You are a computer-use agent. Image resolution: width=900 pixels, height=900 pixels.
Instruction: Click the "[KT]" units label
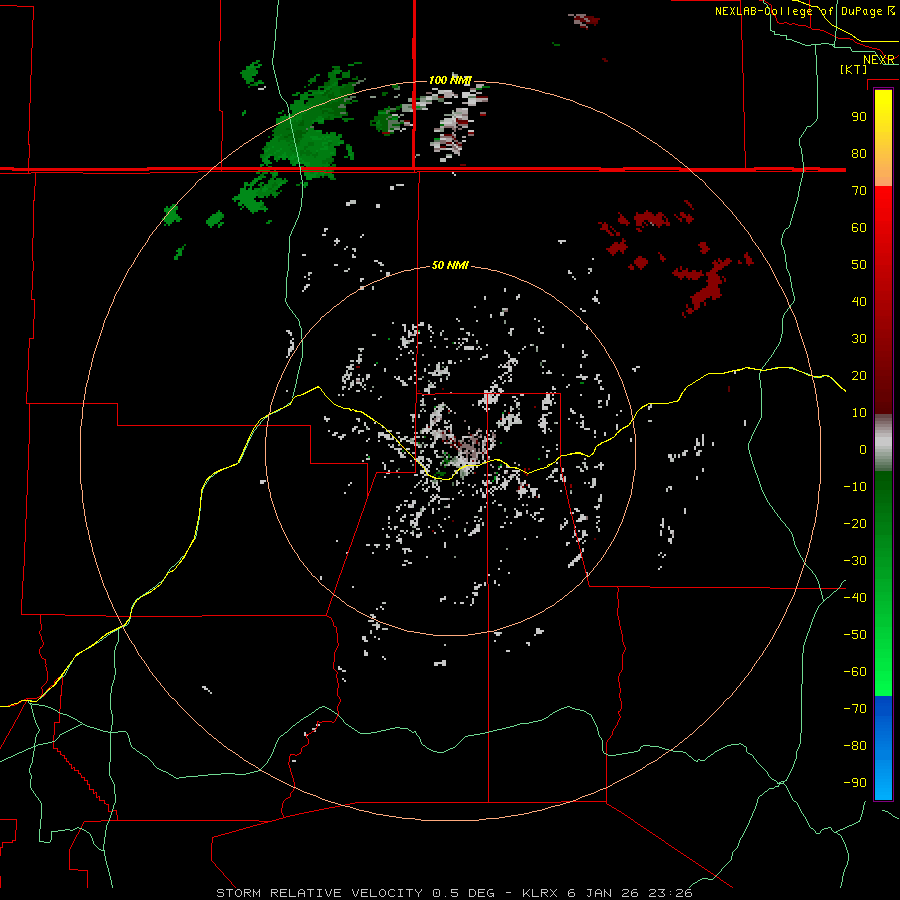coord(854,69)
